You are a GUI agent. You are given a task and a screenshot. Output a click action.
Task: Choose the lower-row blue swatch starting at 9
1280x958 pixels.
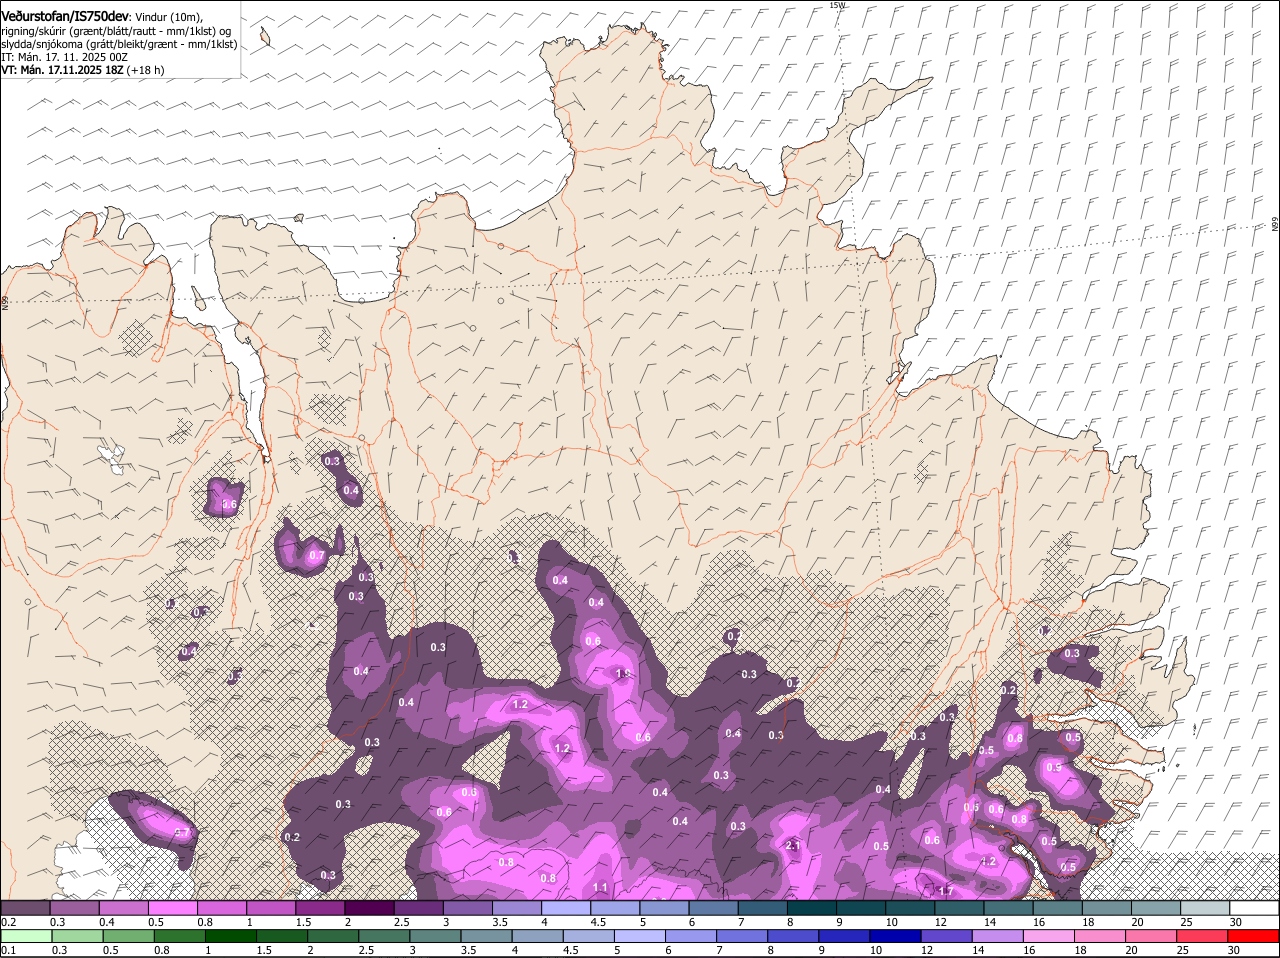(843, 936)
